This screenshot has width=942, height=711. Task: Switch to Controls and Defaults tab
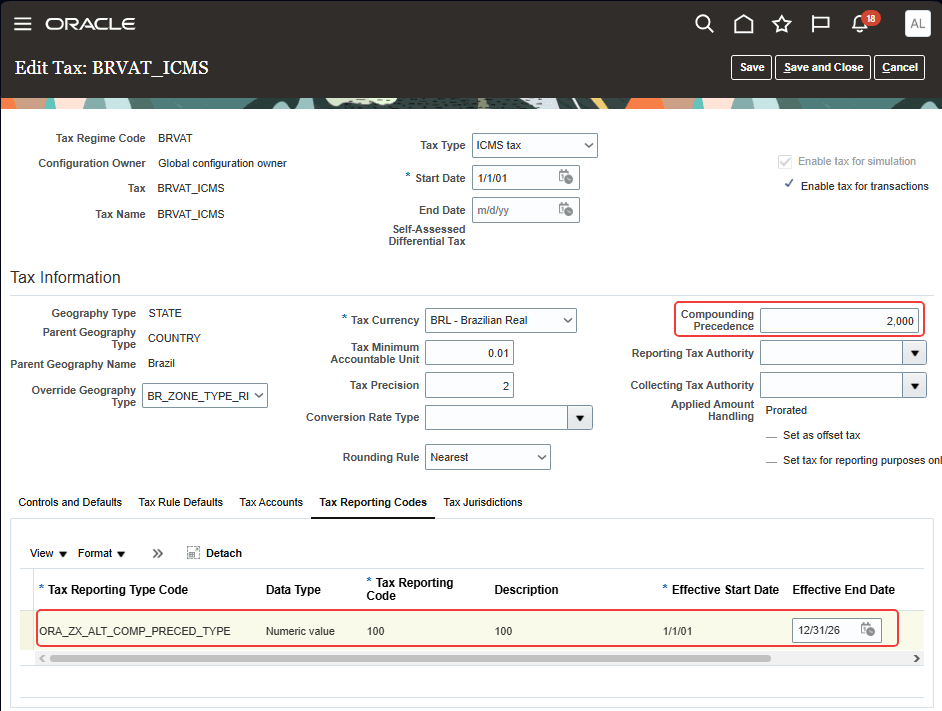(x=70, y=502)
